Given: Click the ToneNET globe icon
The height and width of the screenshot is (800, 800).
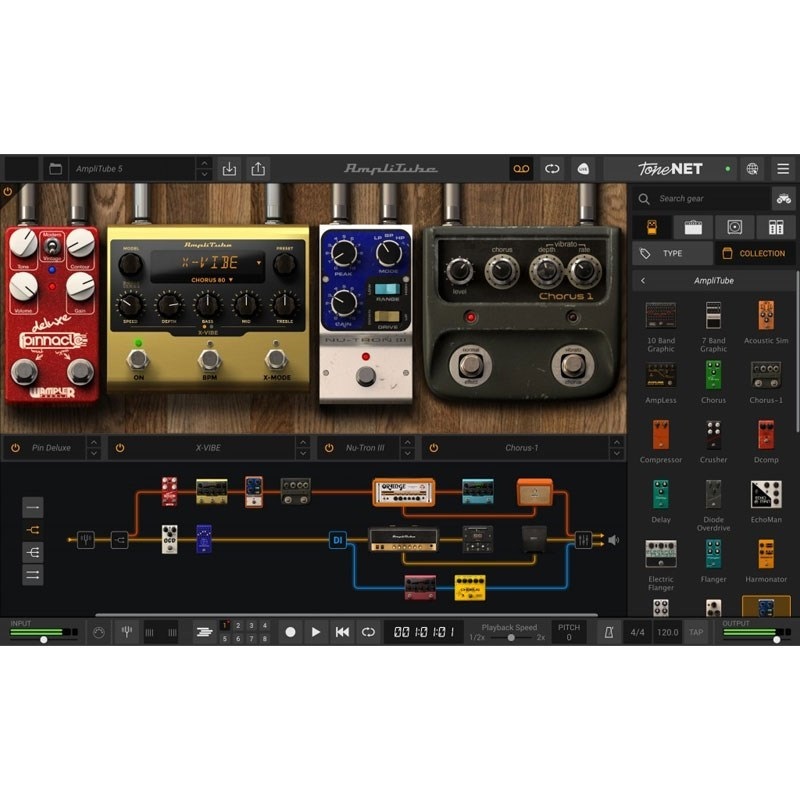Looking at the screenshot, I should click(752, 169).
